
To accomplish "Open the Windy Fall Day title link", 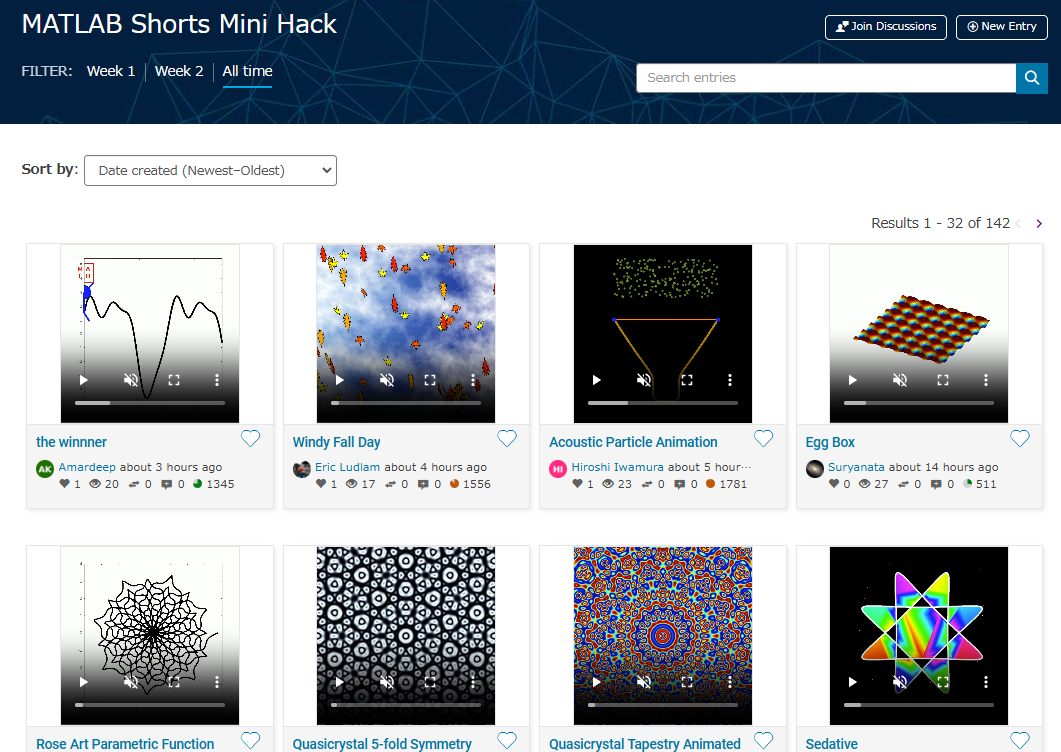I will tap(336, 442).
